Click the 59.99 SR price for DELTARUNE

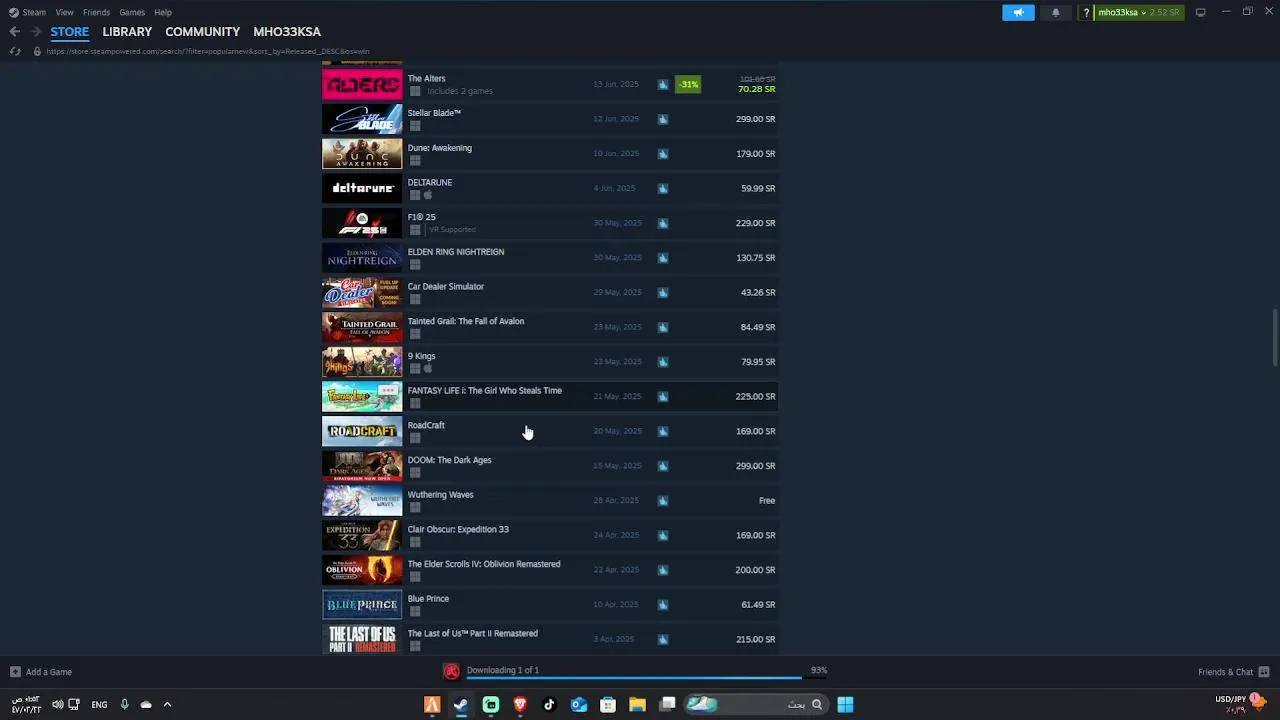point(758,188)
